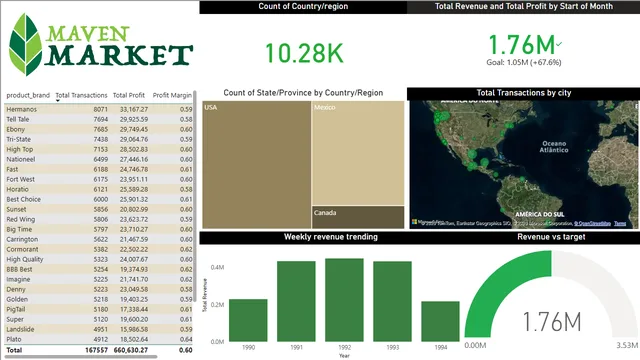Click the Count of Country/region title
This screenshot has width=640, height=360.
click(303, 6)
